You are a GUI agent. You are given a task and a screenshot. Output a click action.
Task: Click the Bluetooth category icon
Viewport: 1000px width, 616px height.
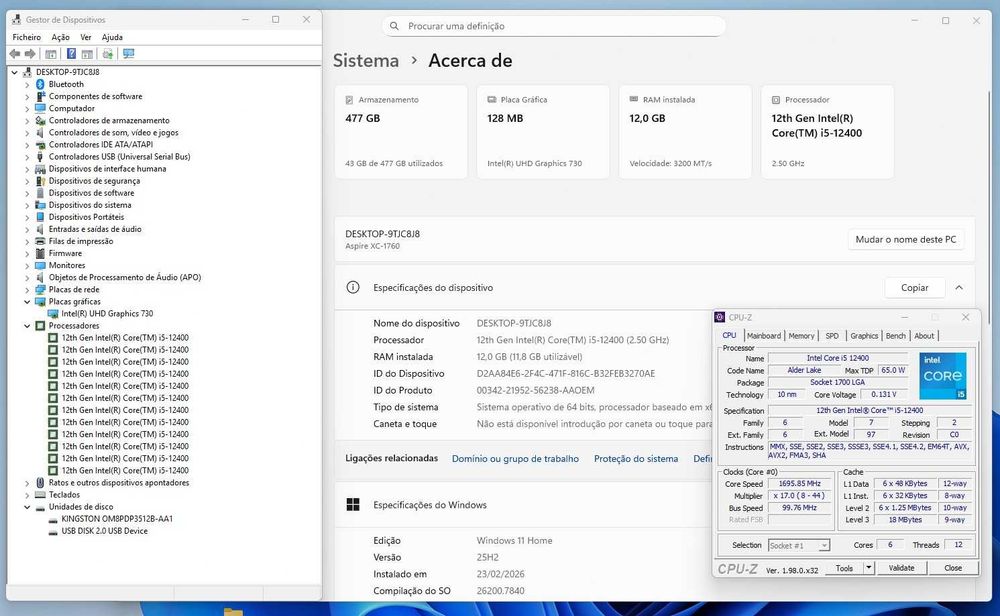click(x=40, y=84)
